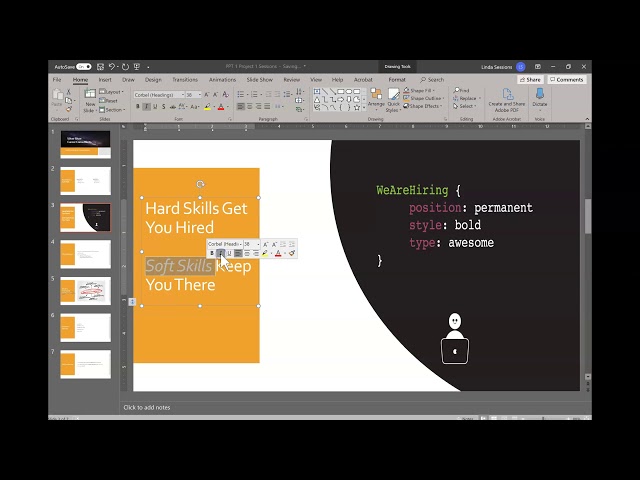Click the Undo arrow icon
The height and width of the screenshot is (480, 640).
pyautogui.click(x=112, y=67)
